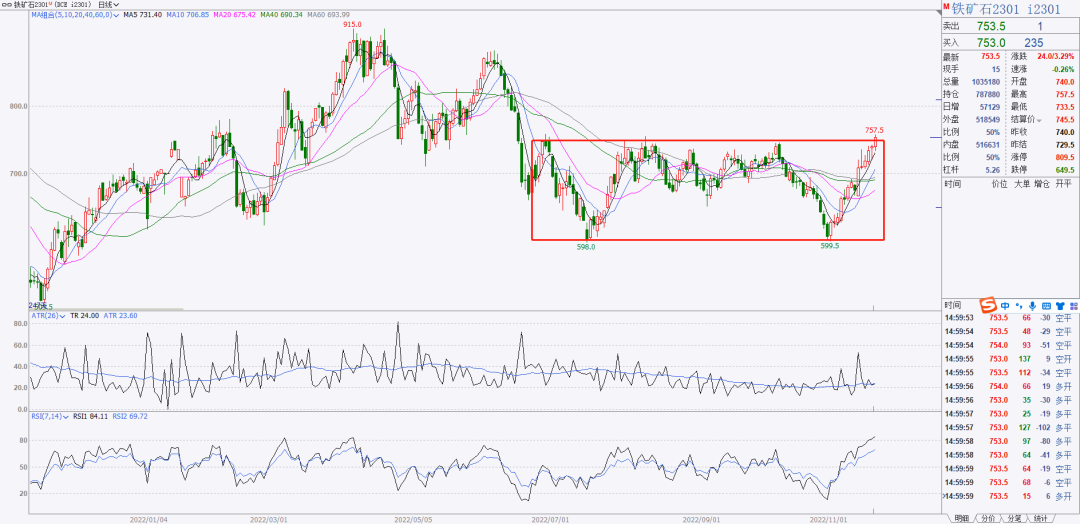Open the 日线 period dropdown
This screenshot has height=524, width=1080.
click(108, 4)
